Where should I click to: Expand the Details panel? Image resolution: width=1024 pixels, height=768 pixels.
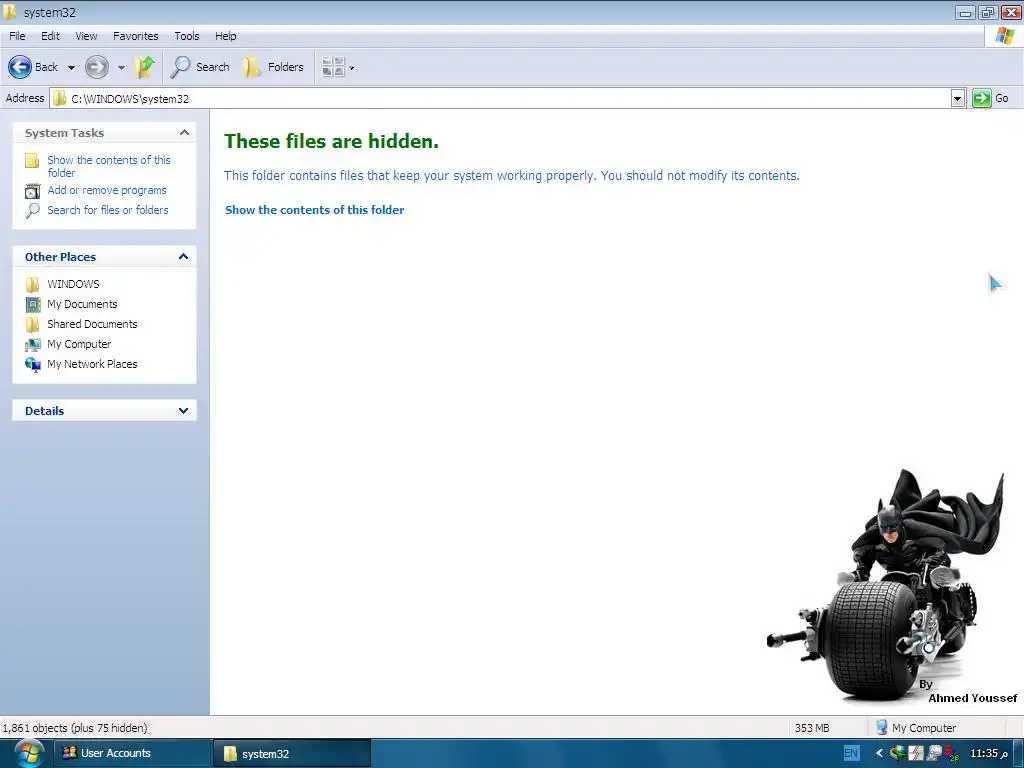coord(184,411)
